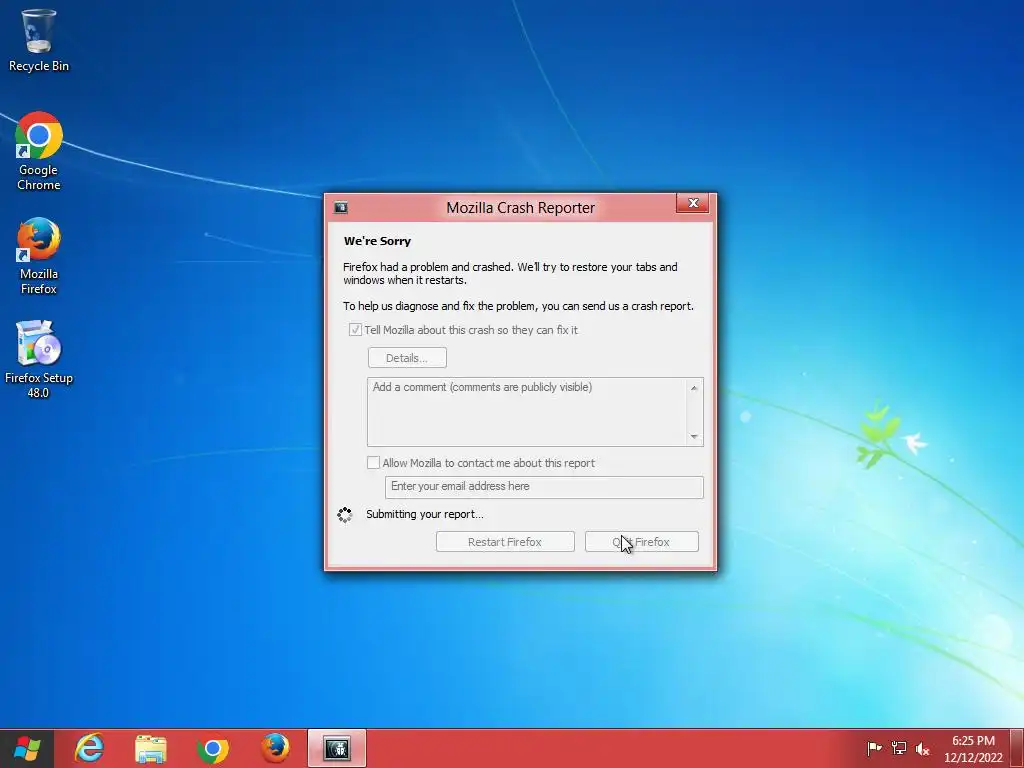Open Internet Explorer from the taskbar

[x=89, y=748]
